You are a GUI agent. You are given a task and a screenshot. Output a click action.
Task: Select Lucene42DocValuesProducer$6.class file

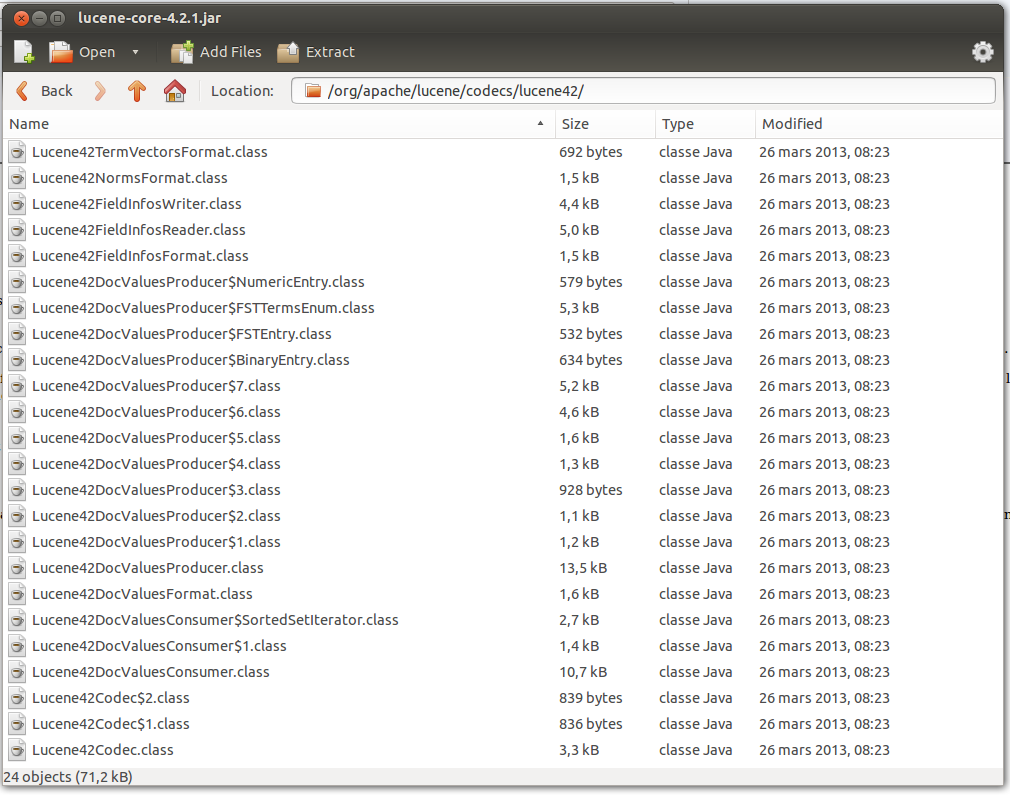[x=502, y=412]
